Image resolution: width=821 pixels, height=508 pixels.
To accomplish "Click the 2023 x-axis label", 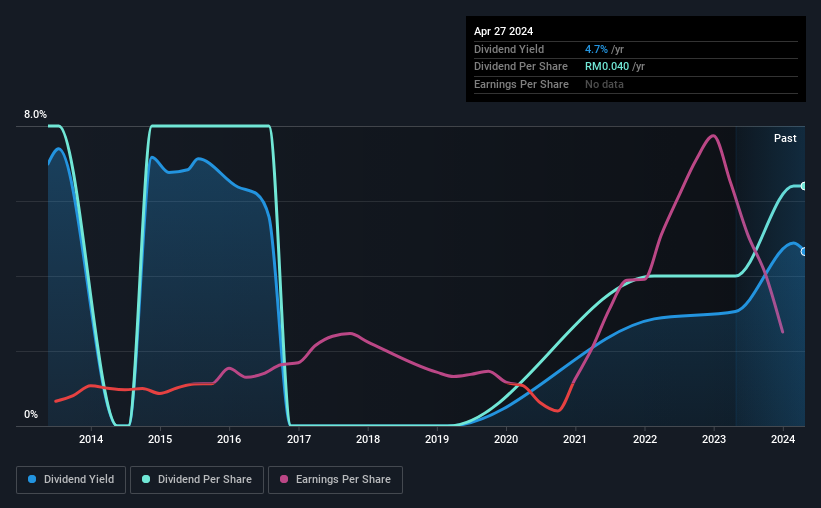I will click(x=714, y=439).
